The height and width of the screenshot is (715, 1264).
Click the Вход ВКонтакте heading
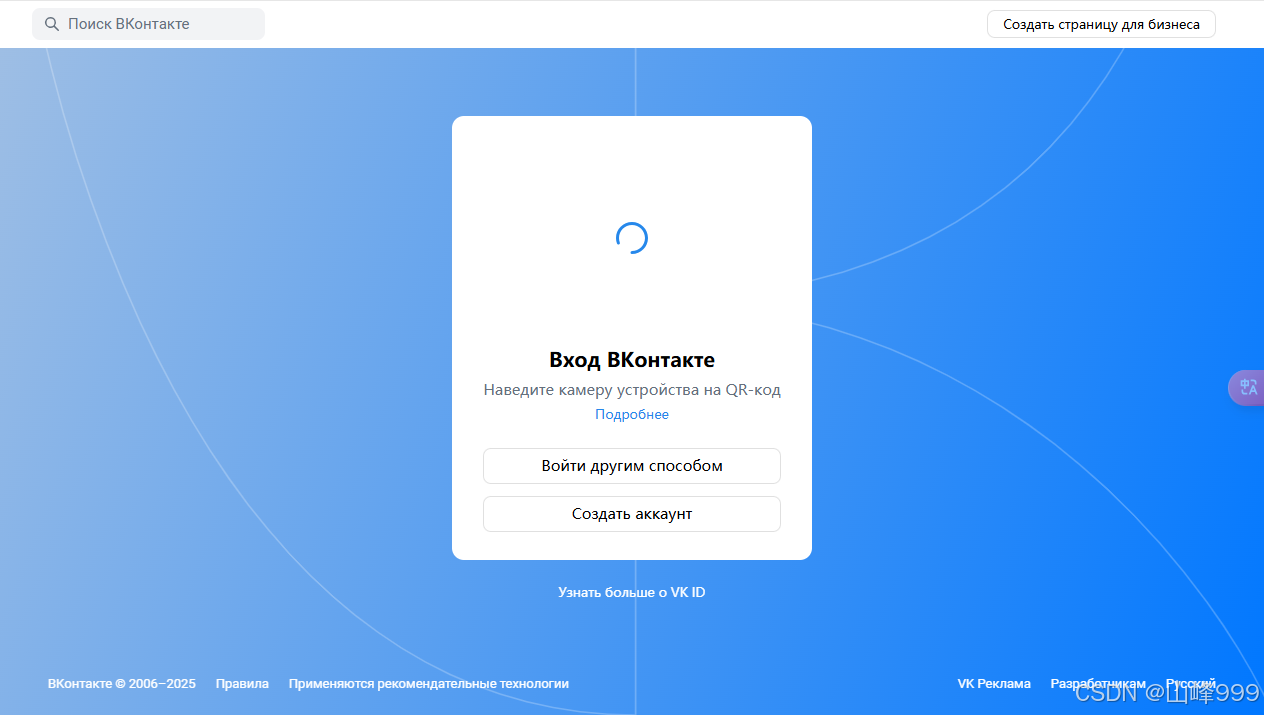(632, 360)
